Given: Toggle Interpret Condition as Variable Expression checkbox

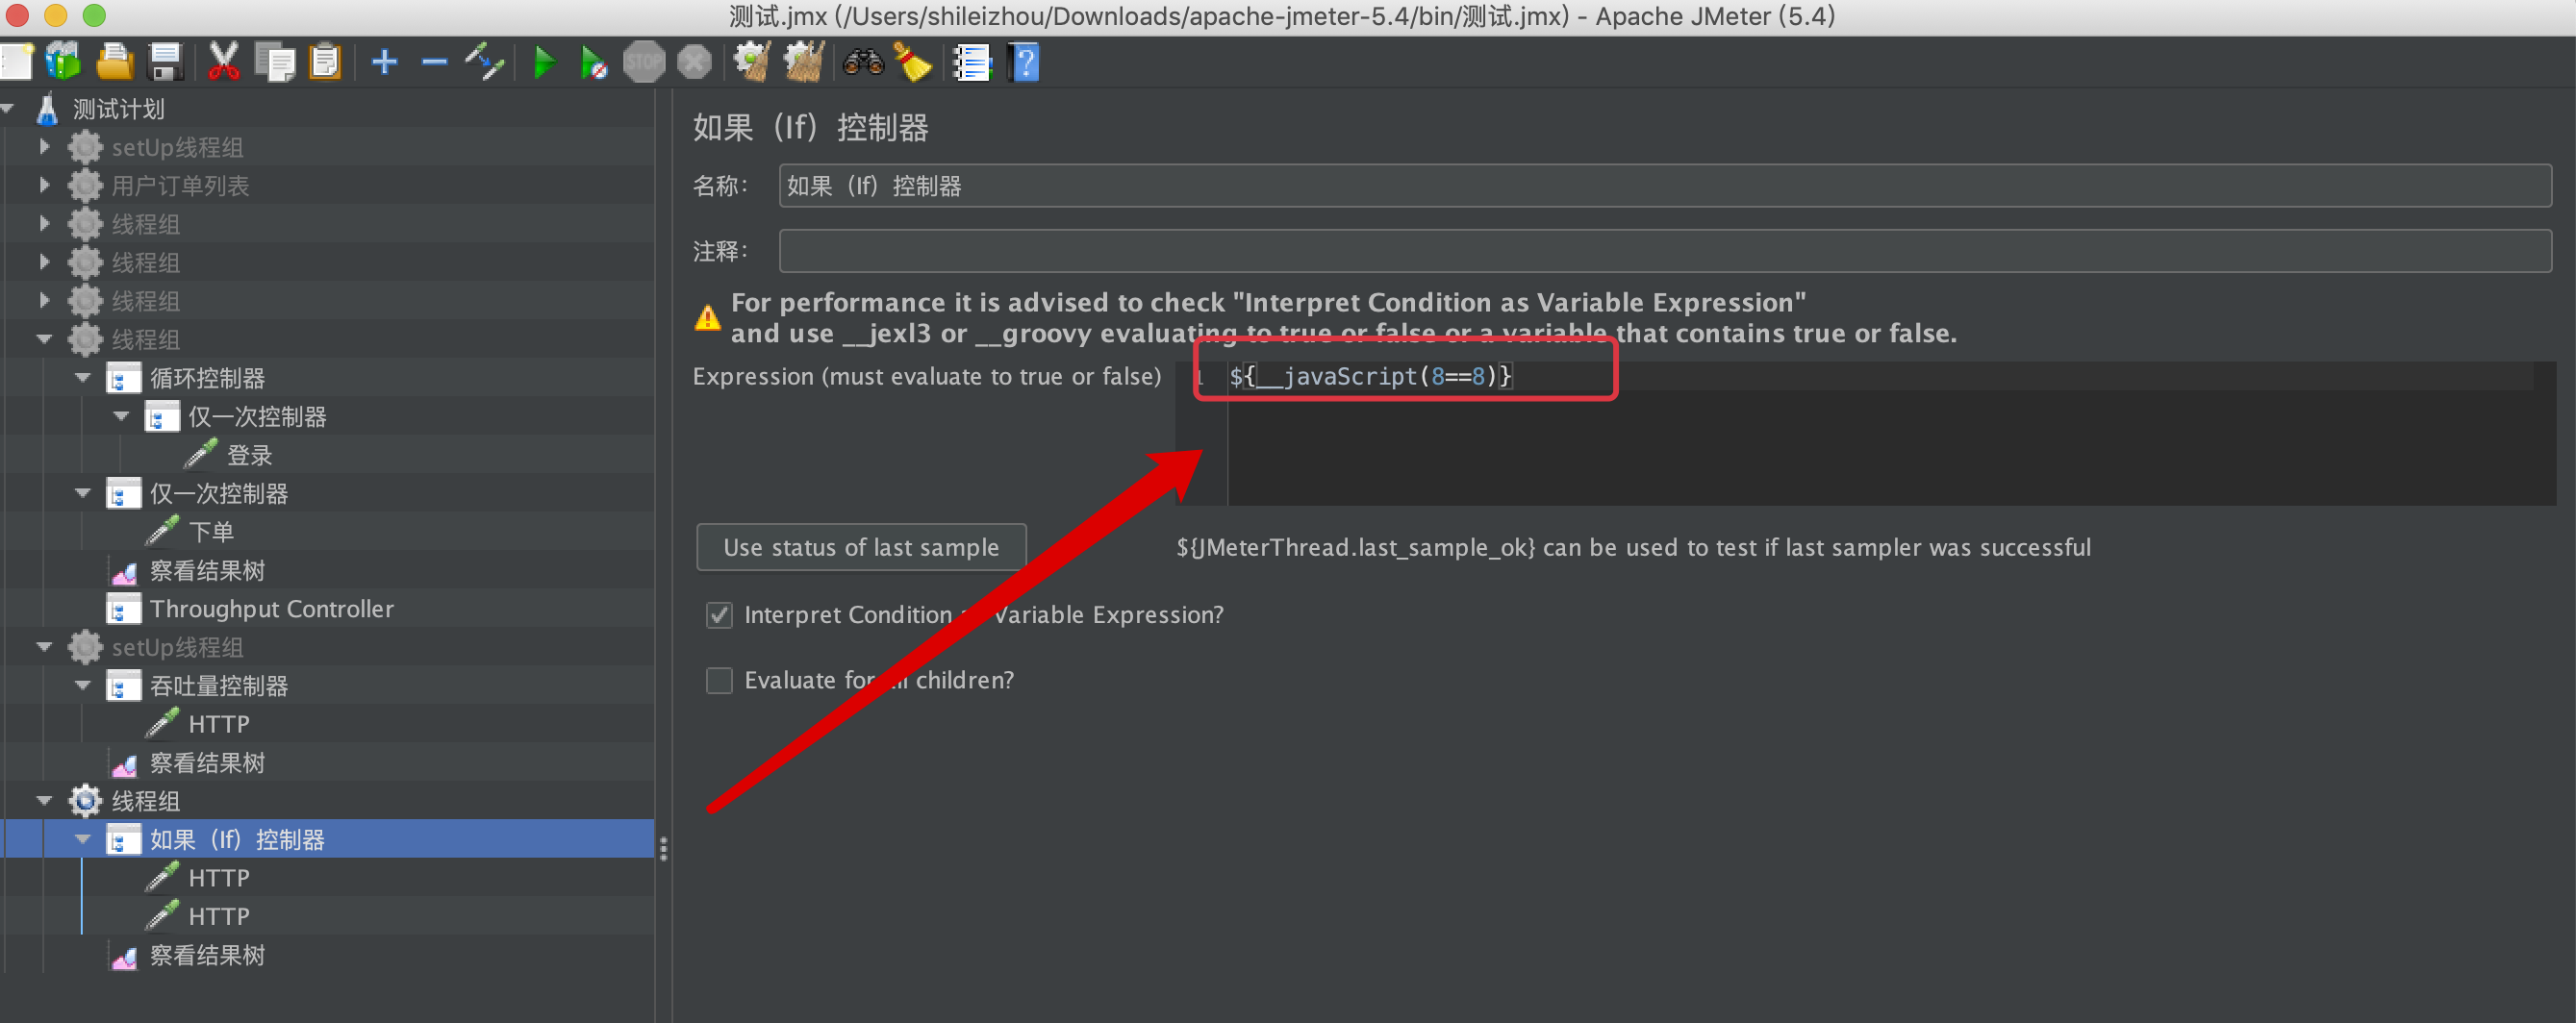Looking at the screenshot, I should (x=719, y=614).
